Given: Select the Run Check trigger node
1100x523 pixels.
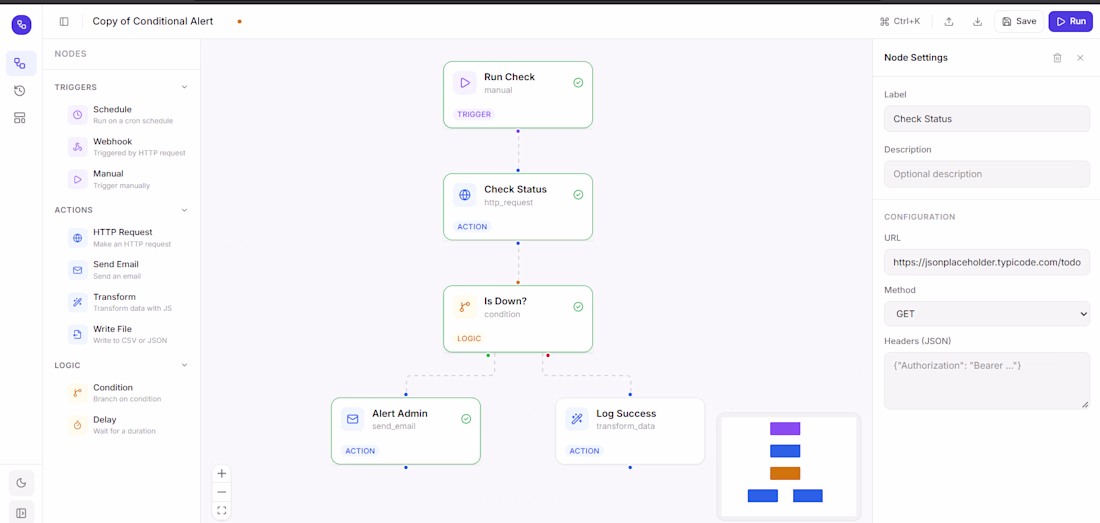Looking at the screenshot, I should tap(518, 95).
